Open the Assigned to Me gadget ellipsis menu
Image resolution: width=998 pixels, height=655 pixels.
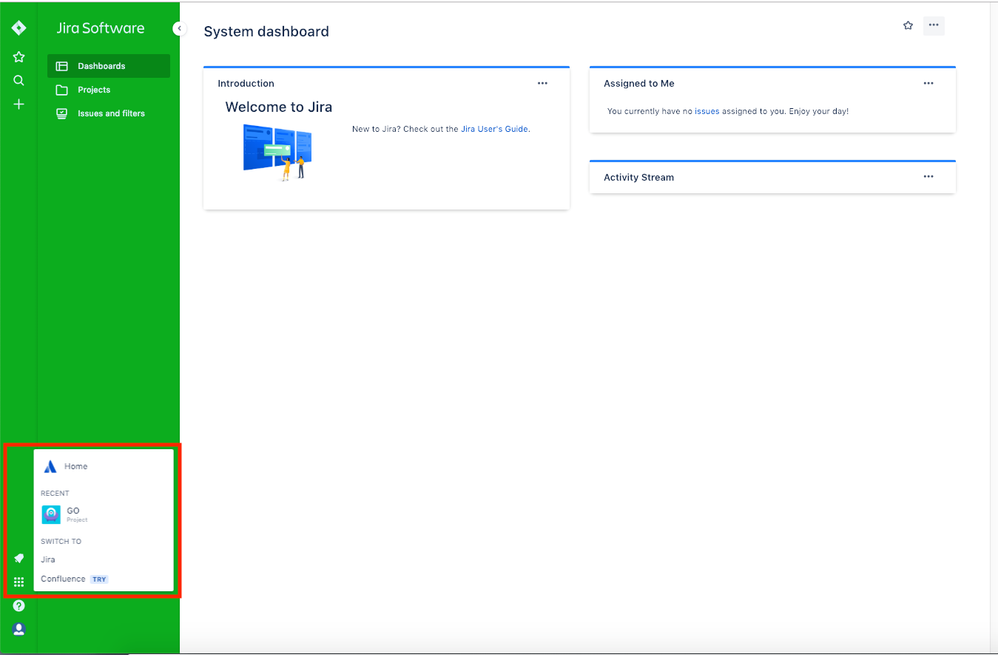pyautogui.click(x=929, y=83)
